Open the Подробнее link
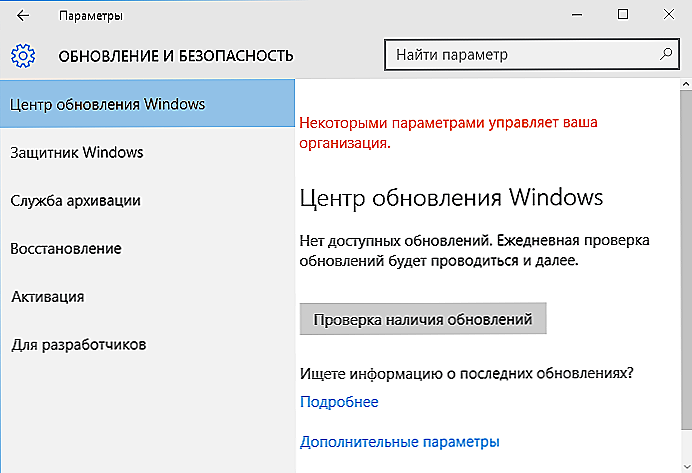 [339, 402]
